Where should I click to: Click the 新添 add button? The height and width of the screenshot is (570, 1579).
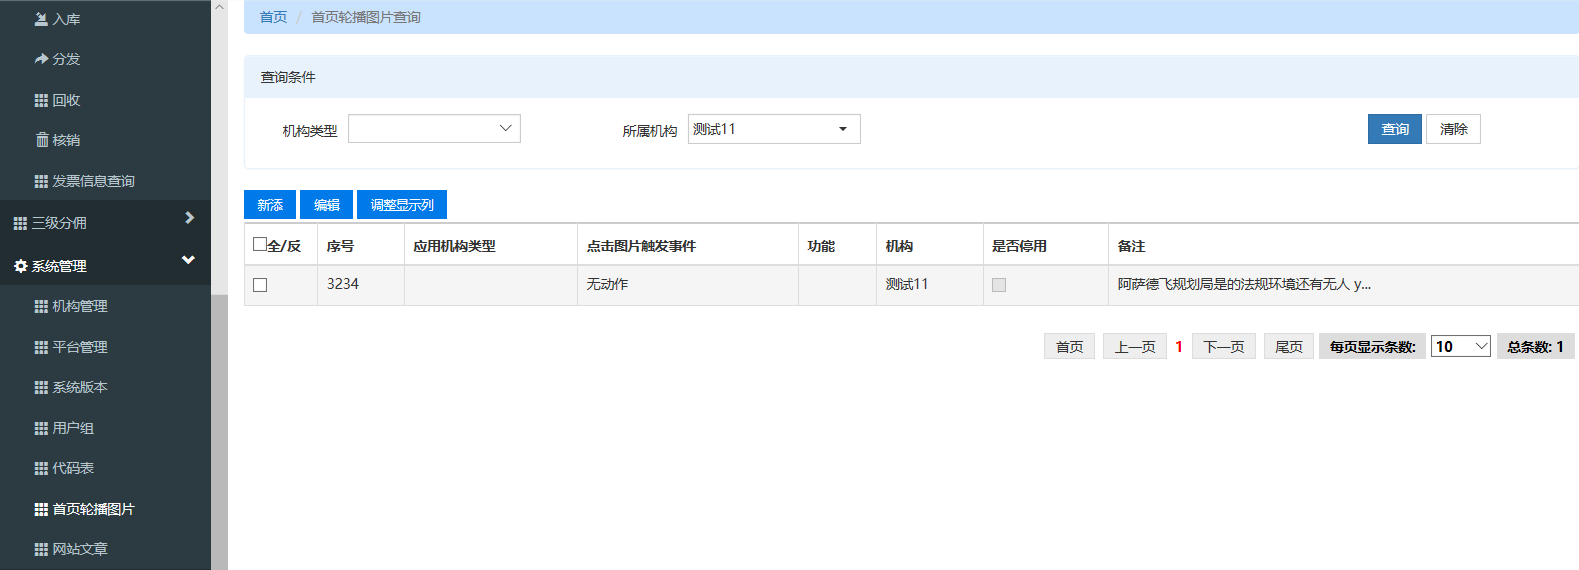[x=270, y=205]
